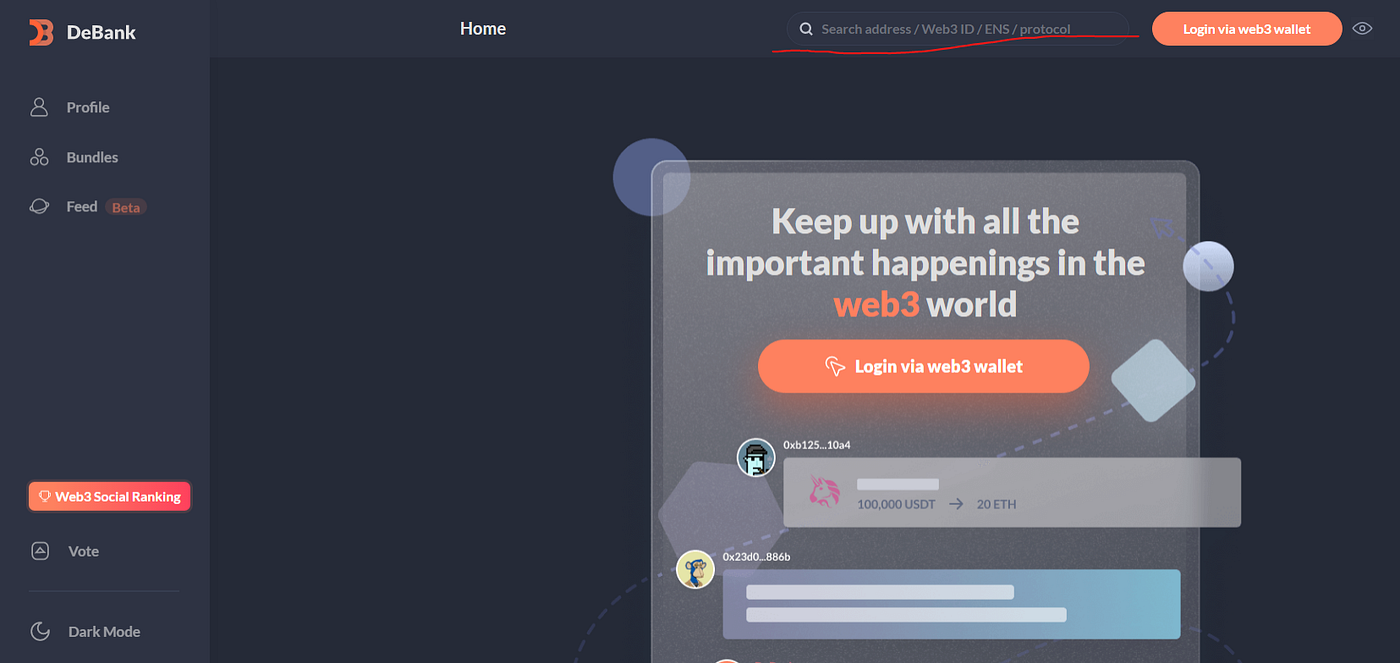Click the large center Login via web3 wallet button
The width and height of the screenshot is (1400, 663).
[x=923, y=366]
